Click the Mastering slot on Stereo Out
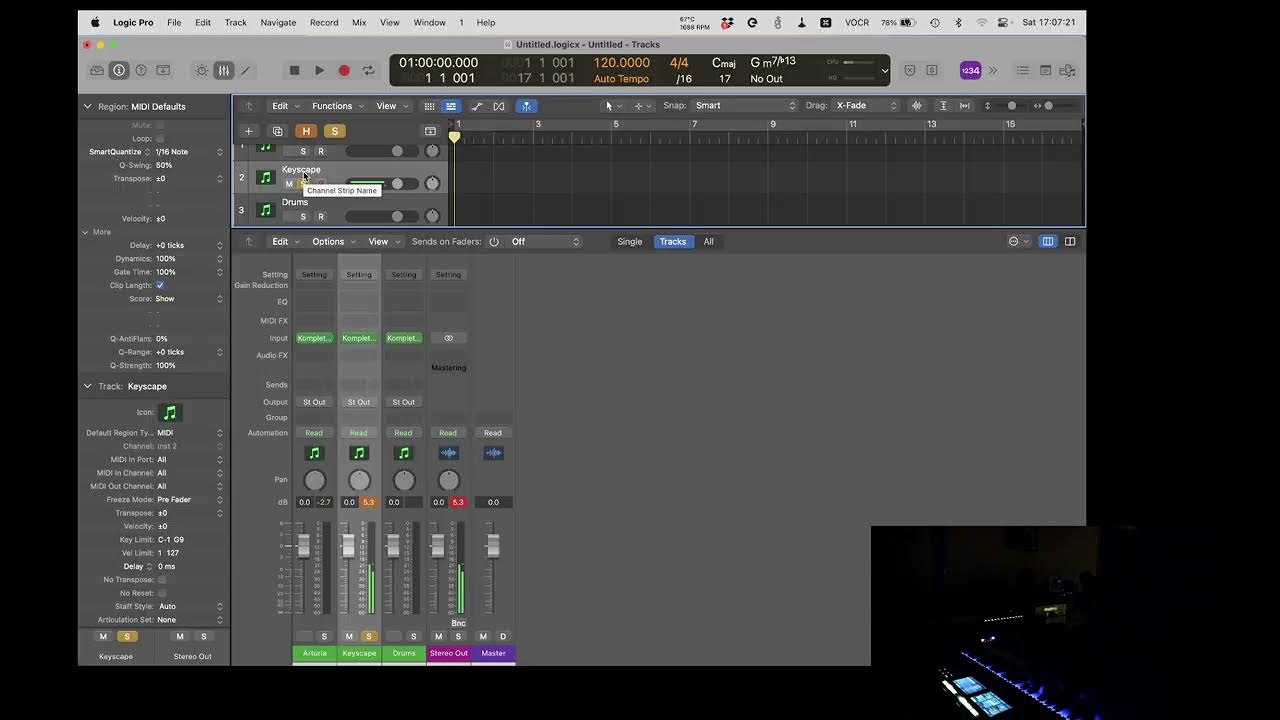 coord(448,368)
